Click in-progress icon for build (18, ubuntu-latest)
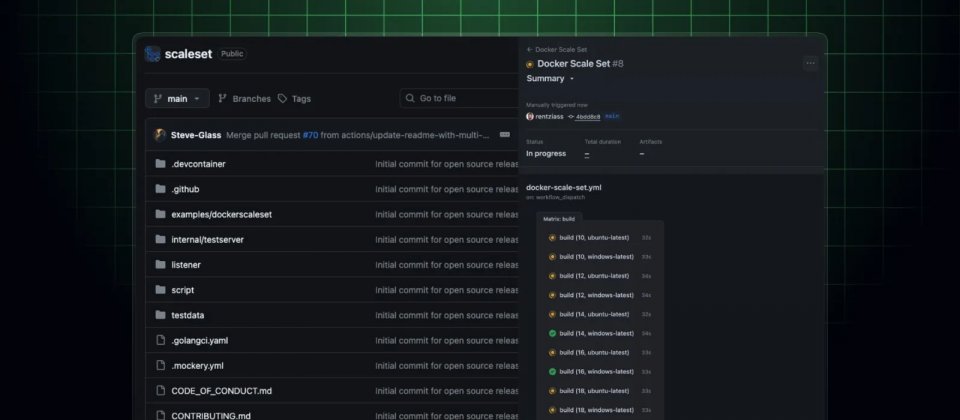This screenshot has height=420, width=960. pyautogui.click(x=552, y=391)
